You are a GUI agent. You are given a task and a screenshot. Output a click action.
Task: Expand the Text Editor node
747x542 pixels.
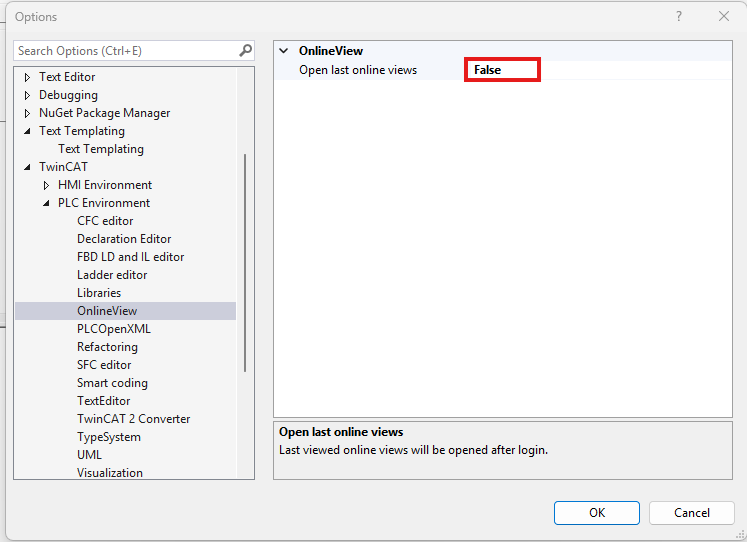27,77
